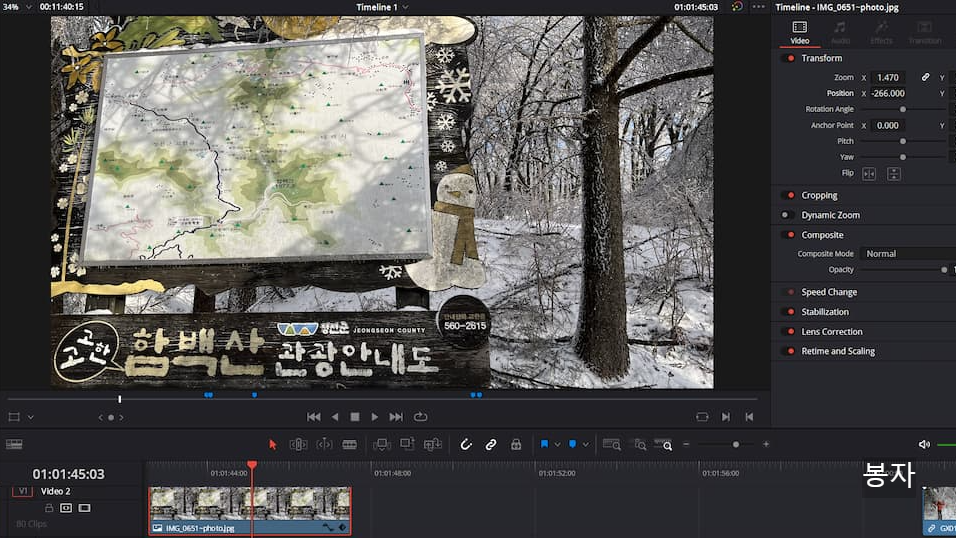The image size is (956, 538).
Task: Toggle Auto Track Selector on Video 2
Action: [66, 508]
